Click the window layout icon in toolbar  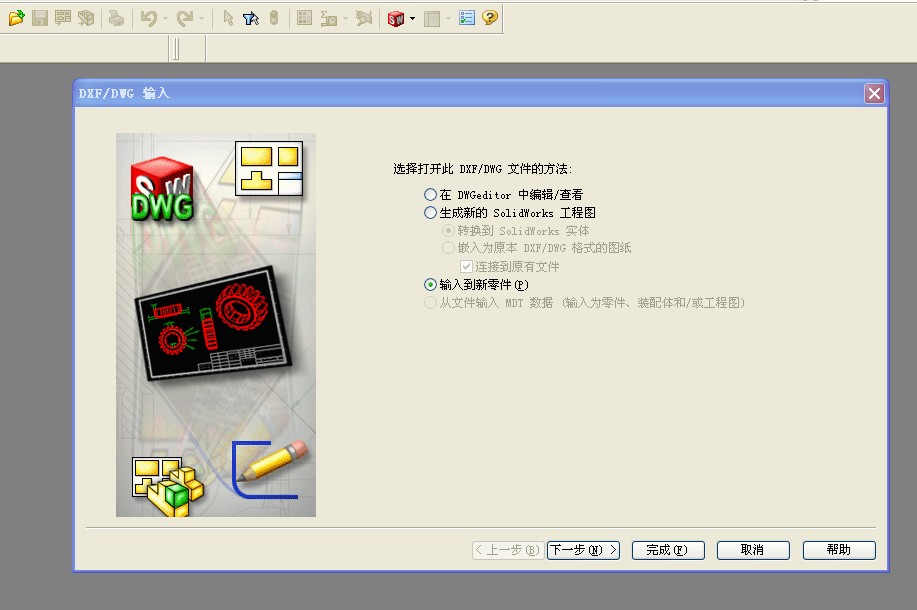click(432, 19)
